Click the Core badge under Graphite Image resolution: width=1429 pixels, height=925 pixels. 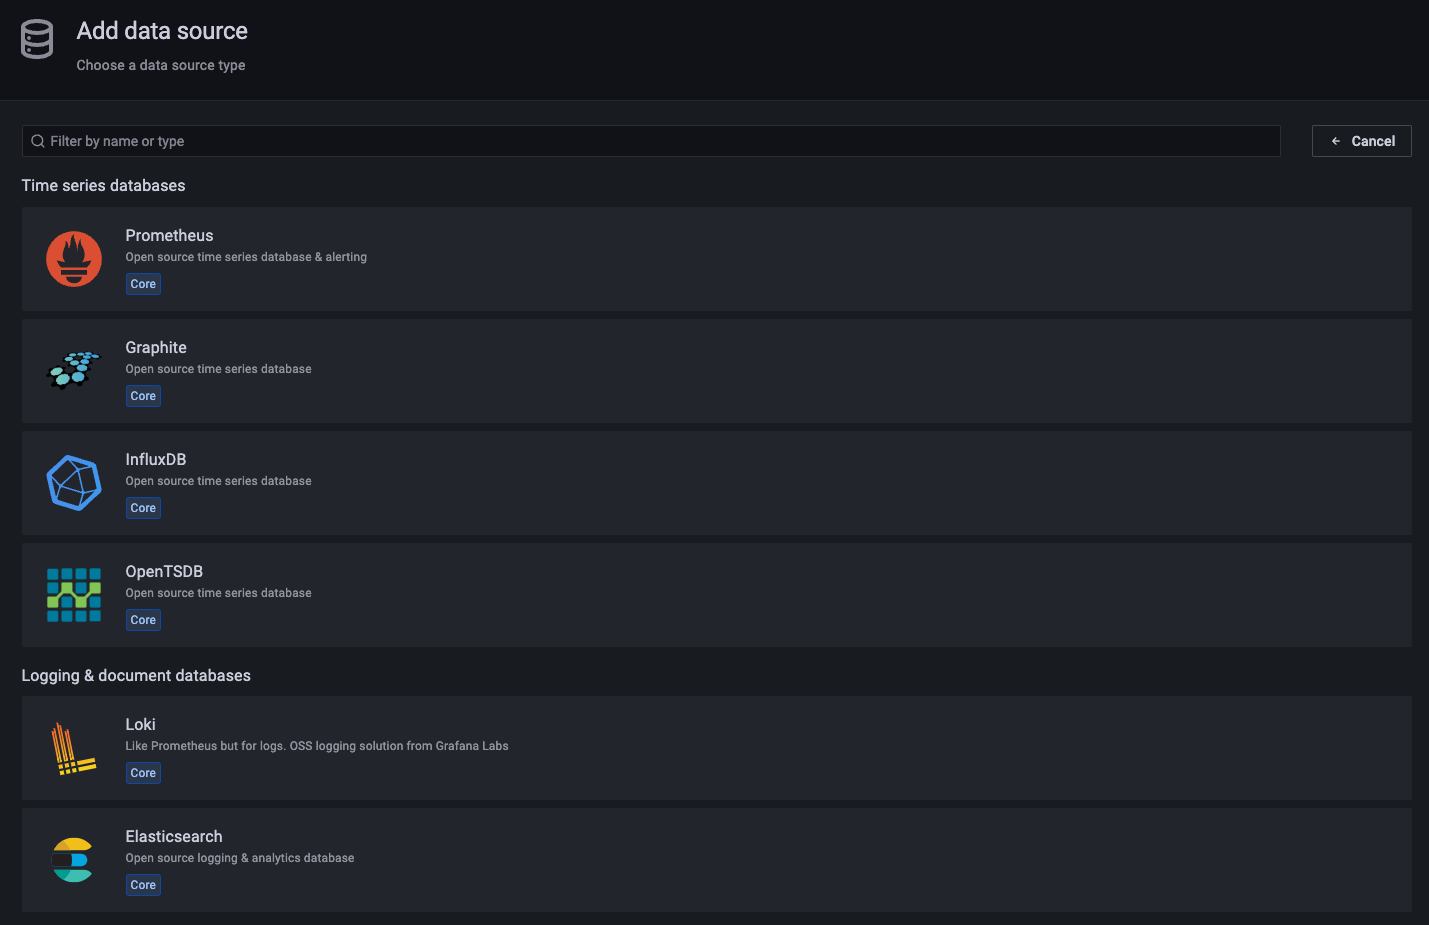click(143, 396)
